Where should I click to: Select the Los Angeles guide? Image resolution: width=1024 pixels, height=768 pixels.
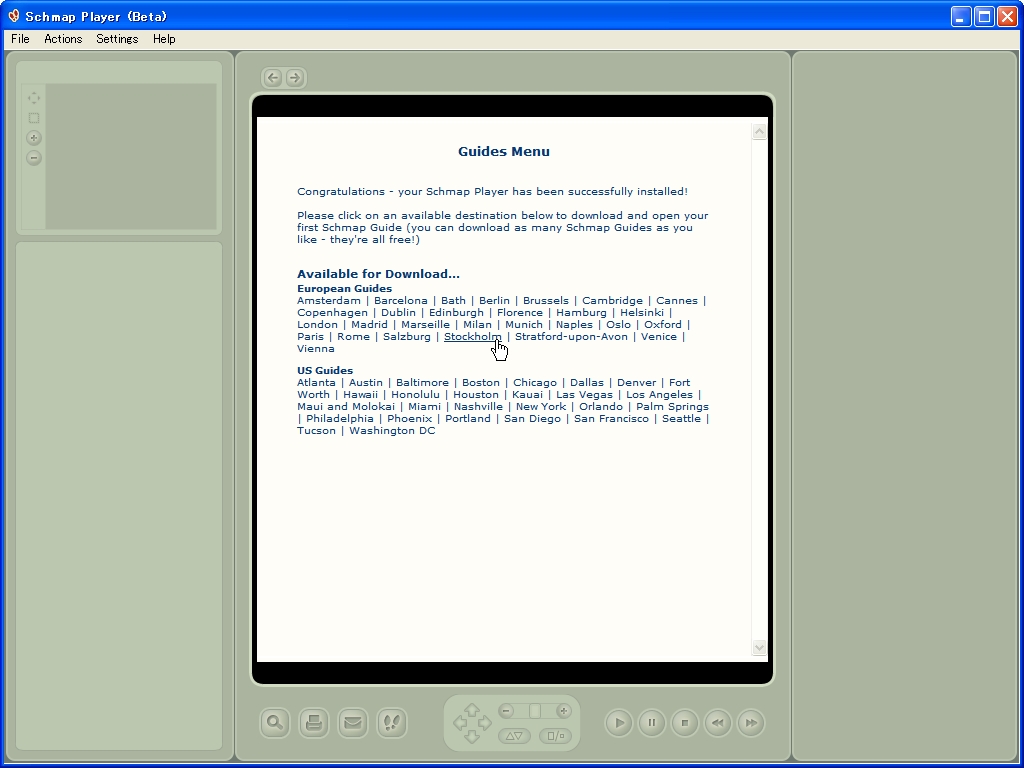(659, 395)
